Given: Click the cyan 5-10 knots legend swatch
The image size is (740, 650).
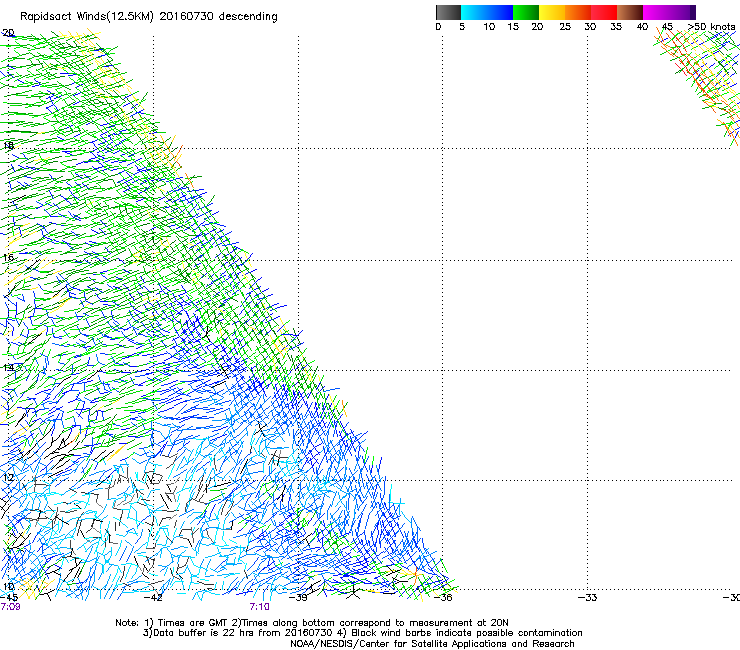Looking at the screenshot, I should pos(474,12).
